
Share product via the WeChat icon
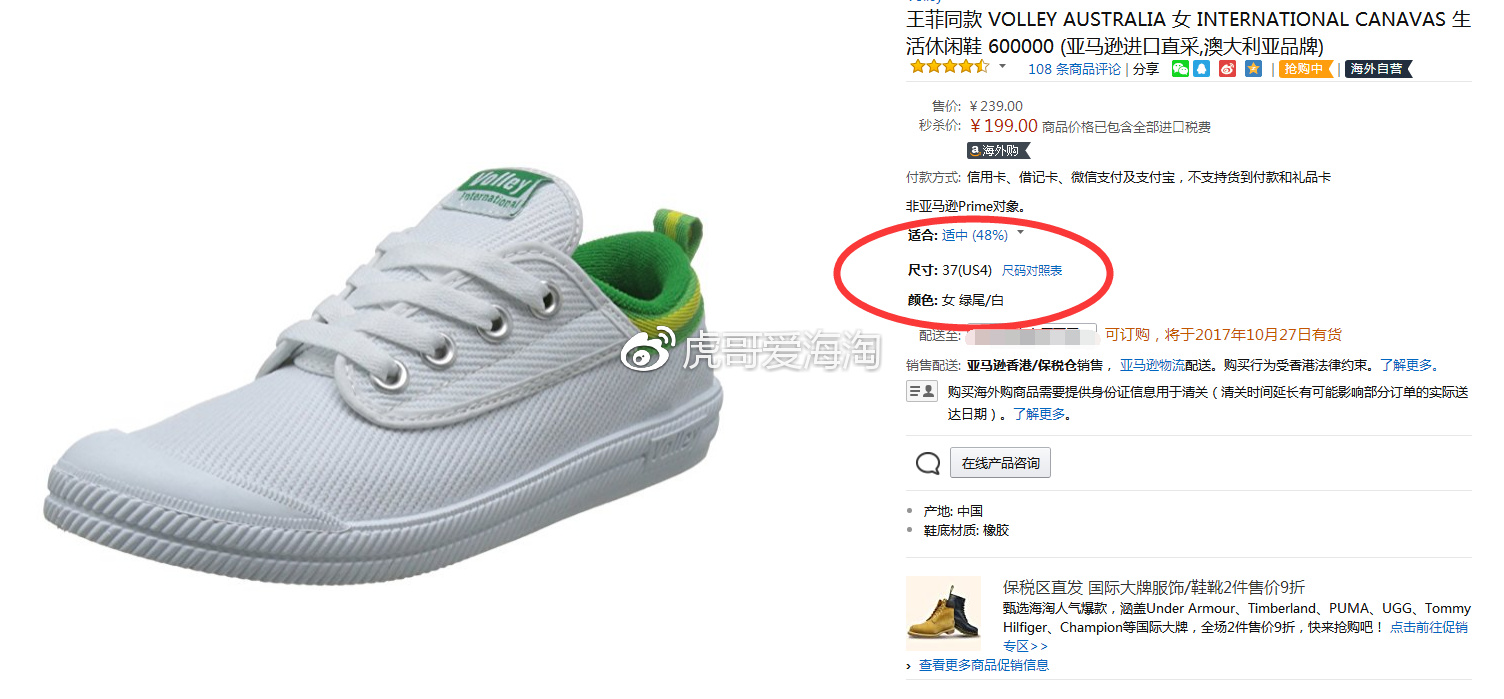coord(1181,69)
